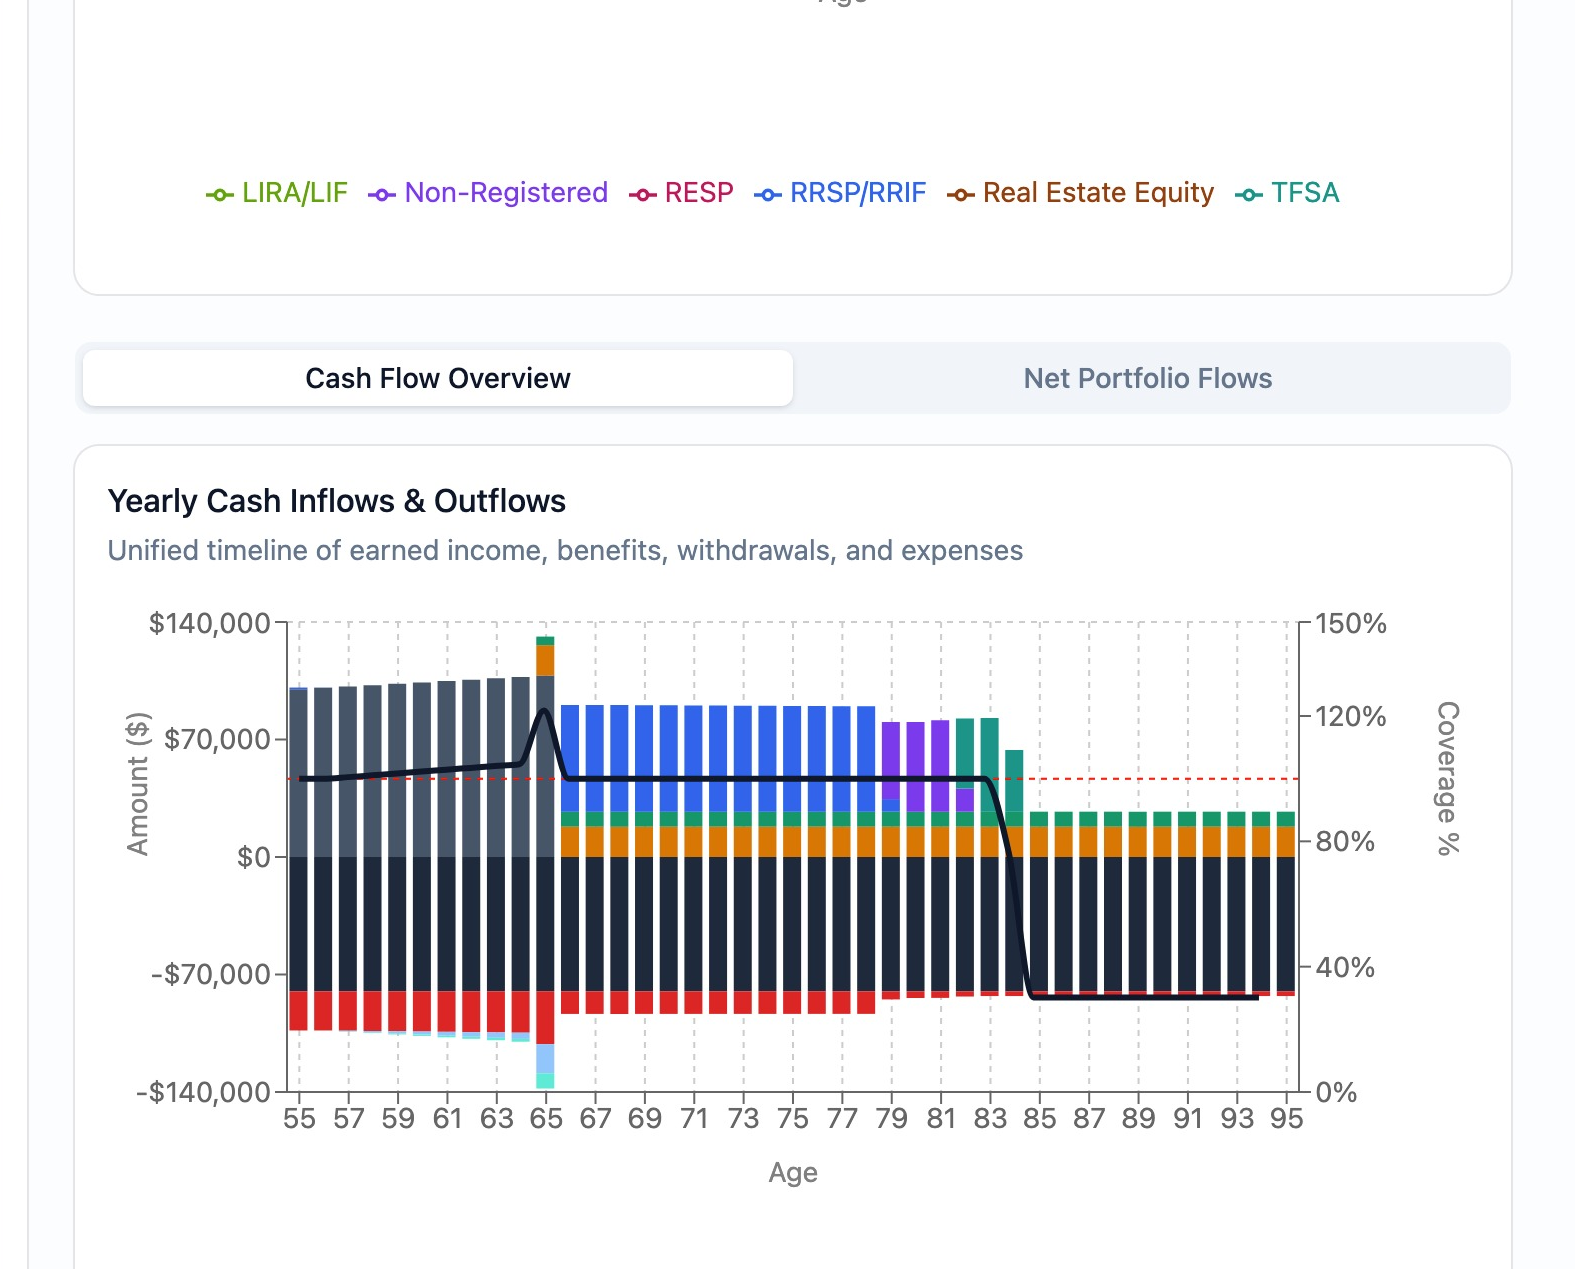1575x1269 pixels.
Task: Click the Age label under the cash flow chart
Action: (793, 1172)
